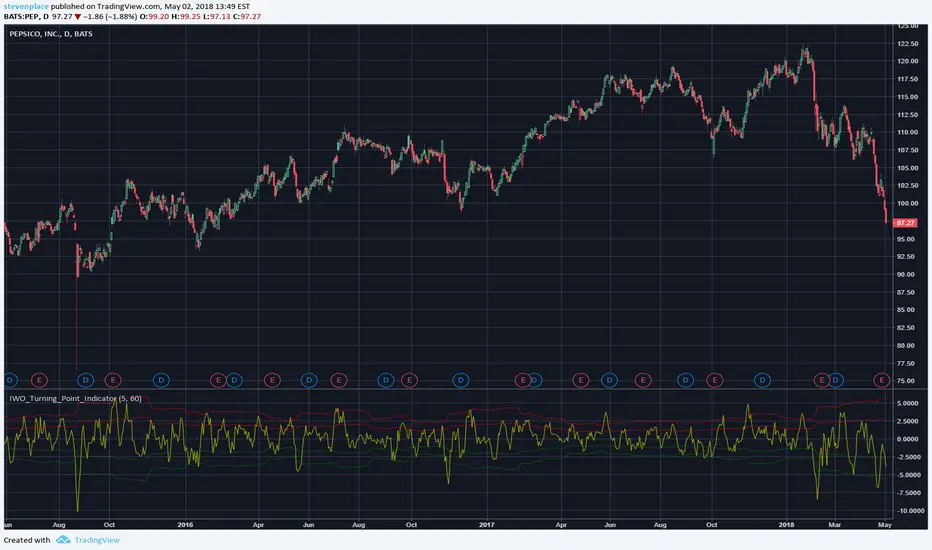Select the PEPSICO, INC., D, BATS chart title
This screenshot has height=550, width=932.
pos(51,34)
